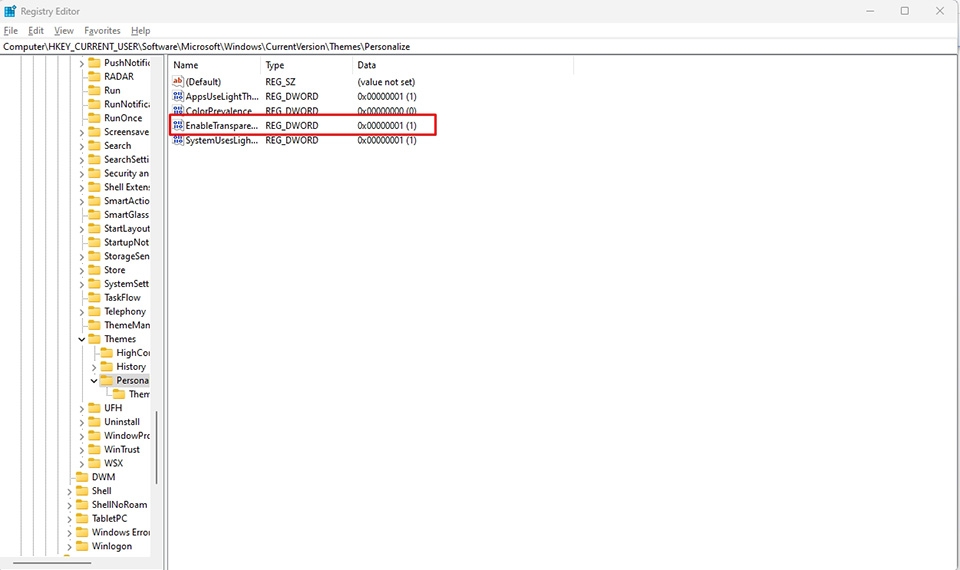Select the TabletPC folder icon
The image size is (960, 570).
coord(82,519)
